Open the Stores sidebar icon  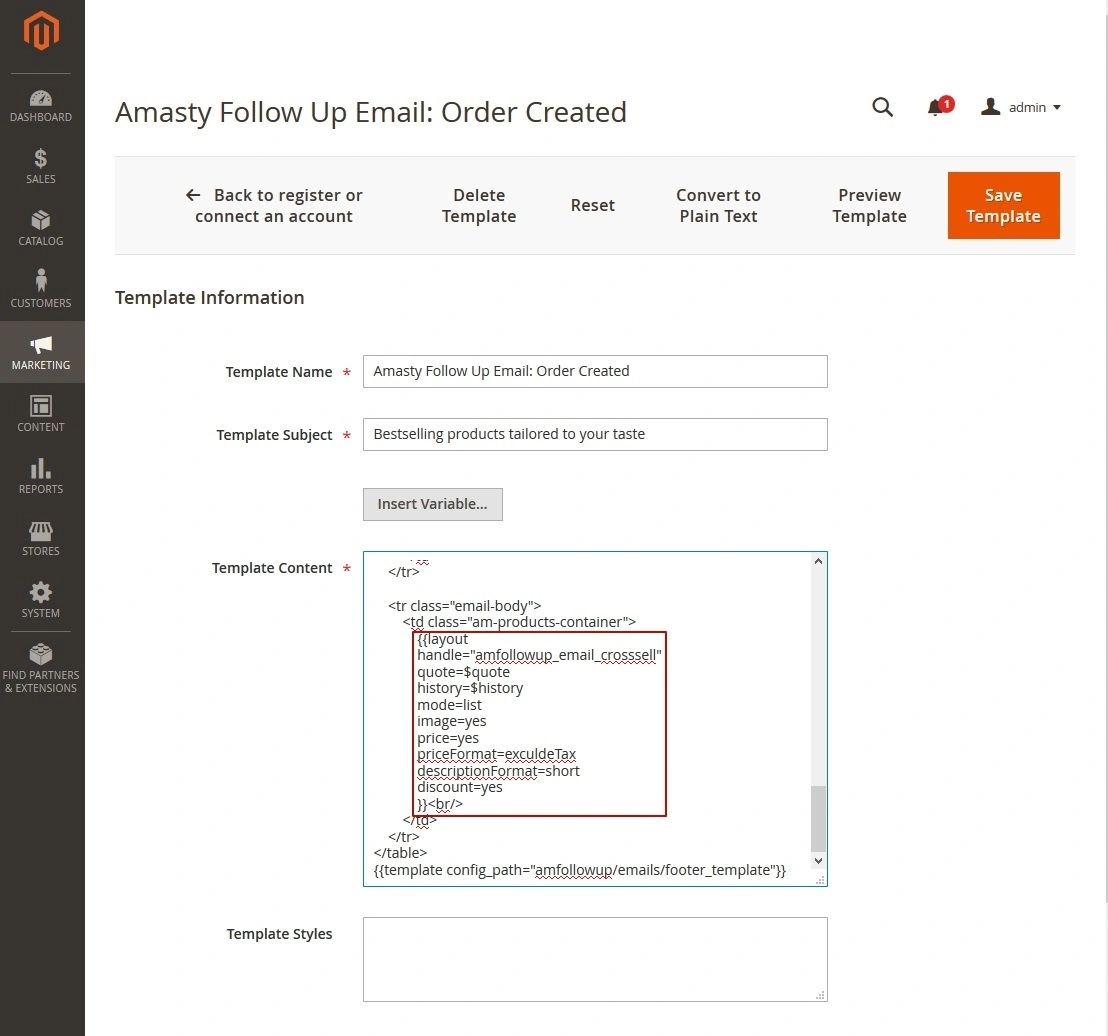pyautogui.click(x=40, y=538)
